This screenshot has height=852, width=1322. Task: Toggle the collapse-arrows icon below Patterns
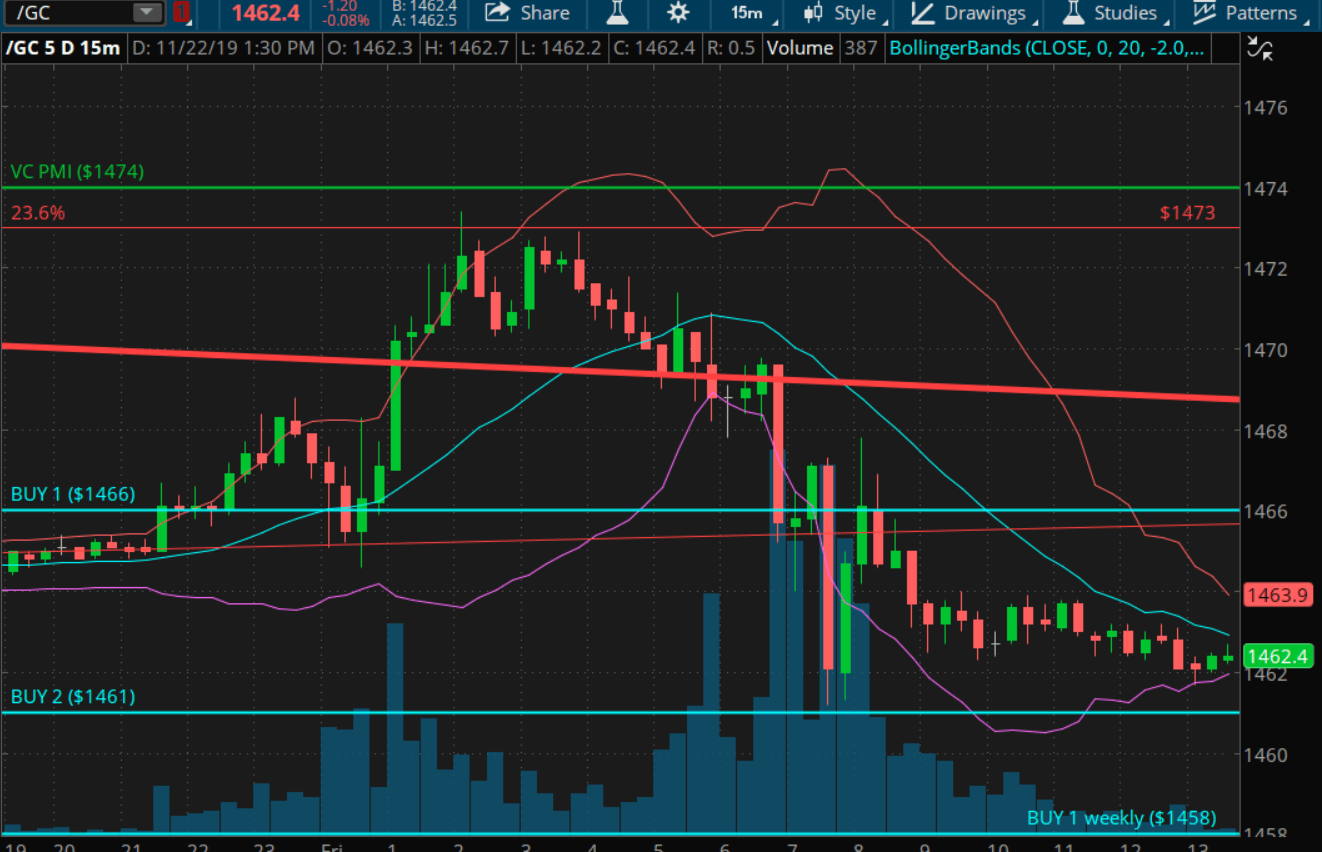pyautogui.click(x=1261, y=49)
